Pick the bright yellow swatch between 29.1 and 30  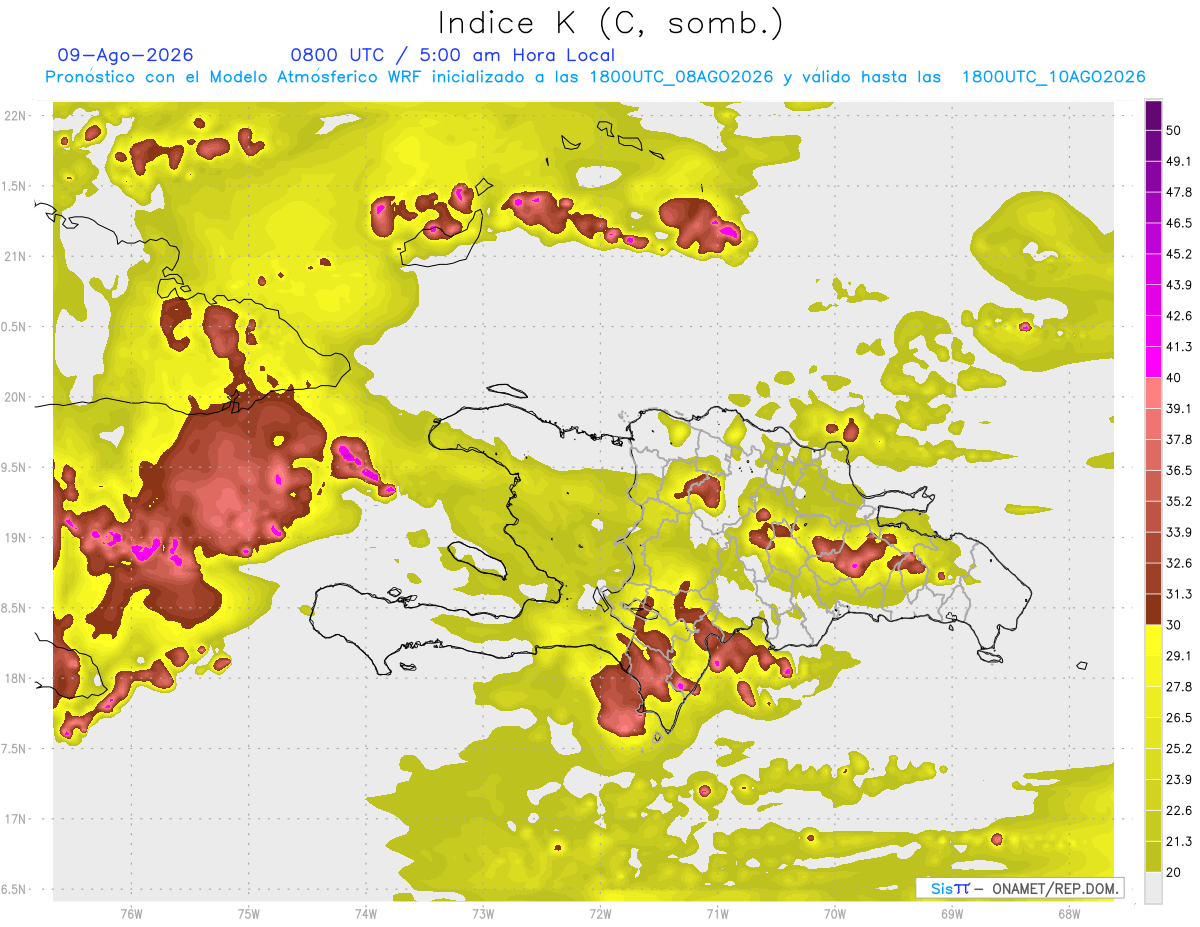(1153, 640)
